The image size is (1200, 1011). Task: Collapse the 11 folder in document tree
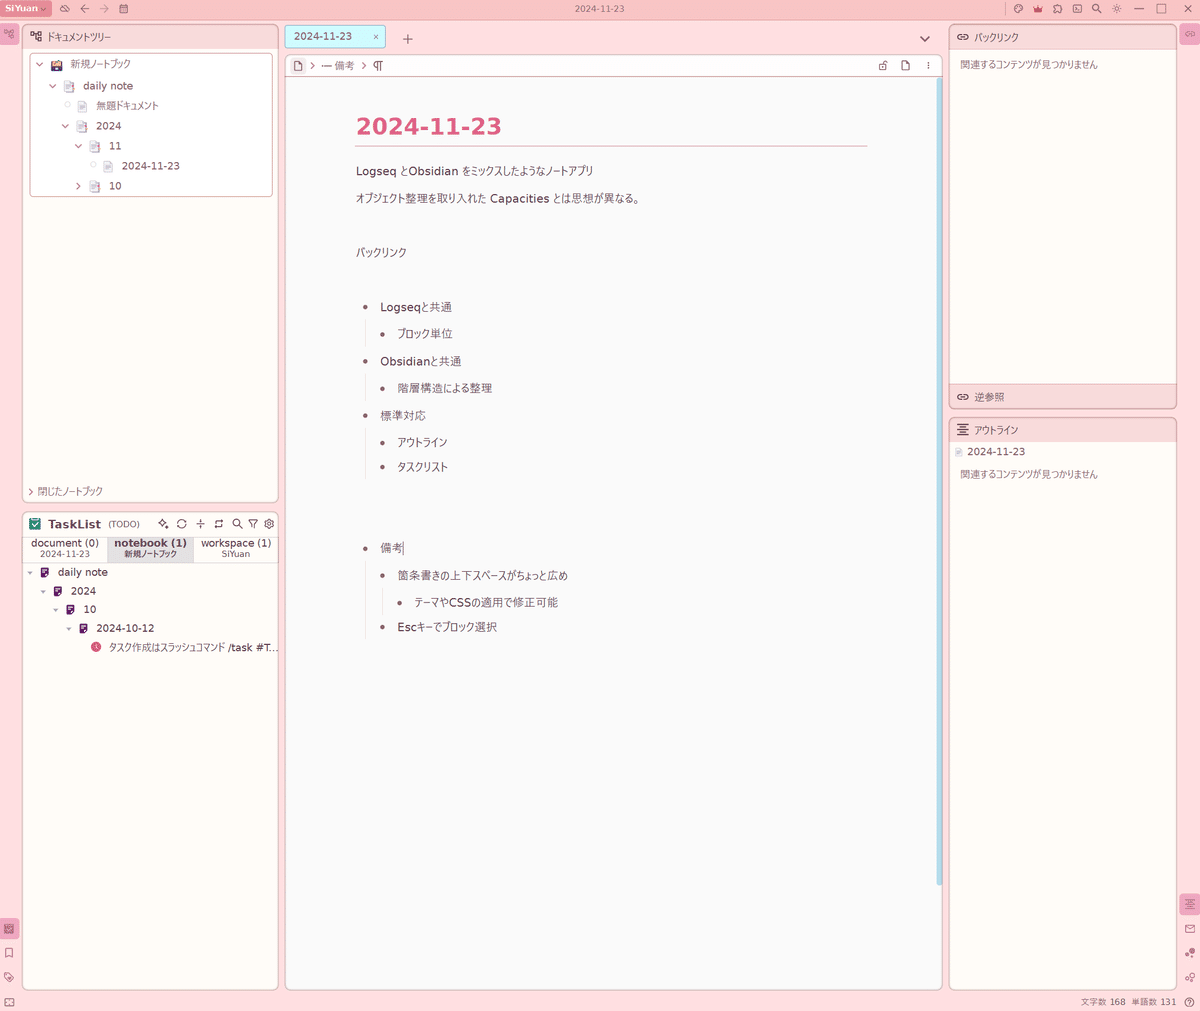[x=79, y=146]
